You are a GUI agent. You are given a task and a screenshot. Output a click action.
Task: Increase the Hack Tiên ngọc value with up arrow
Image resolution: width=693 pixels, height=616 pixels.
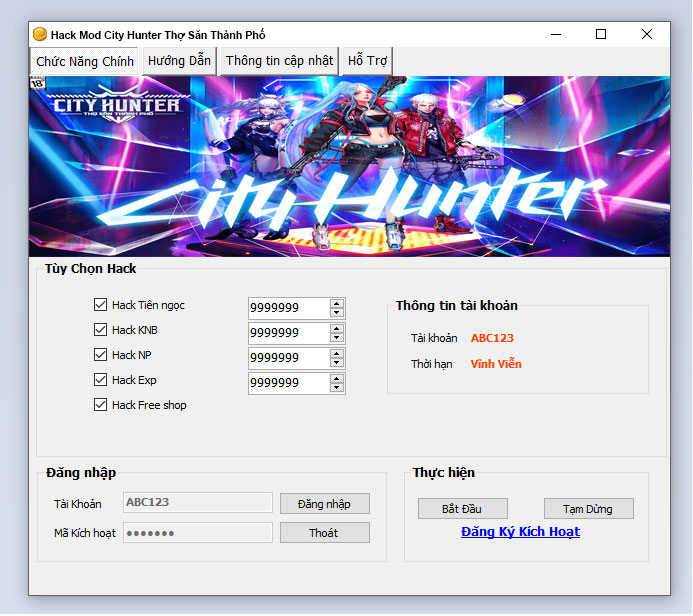click(x=337, y=304)
